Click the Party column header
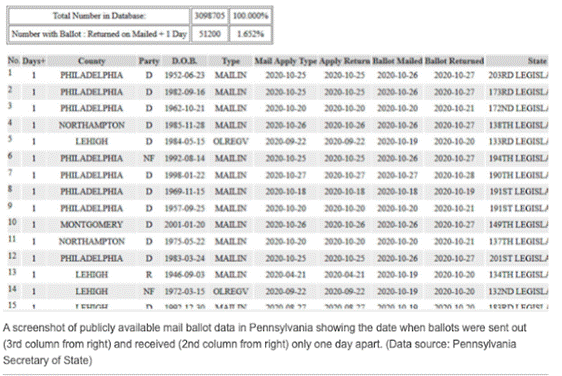 point(149,61)
